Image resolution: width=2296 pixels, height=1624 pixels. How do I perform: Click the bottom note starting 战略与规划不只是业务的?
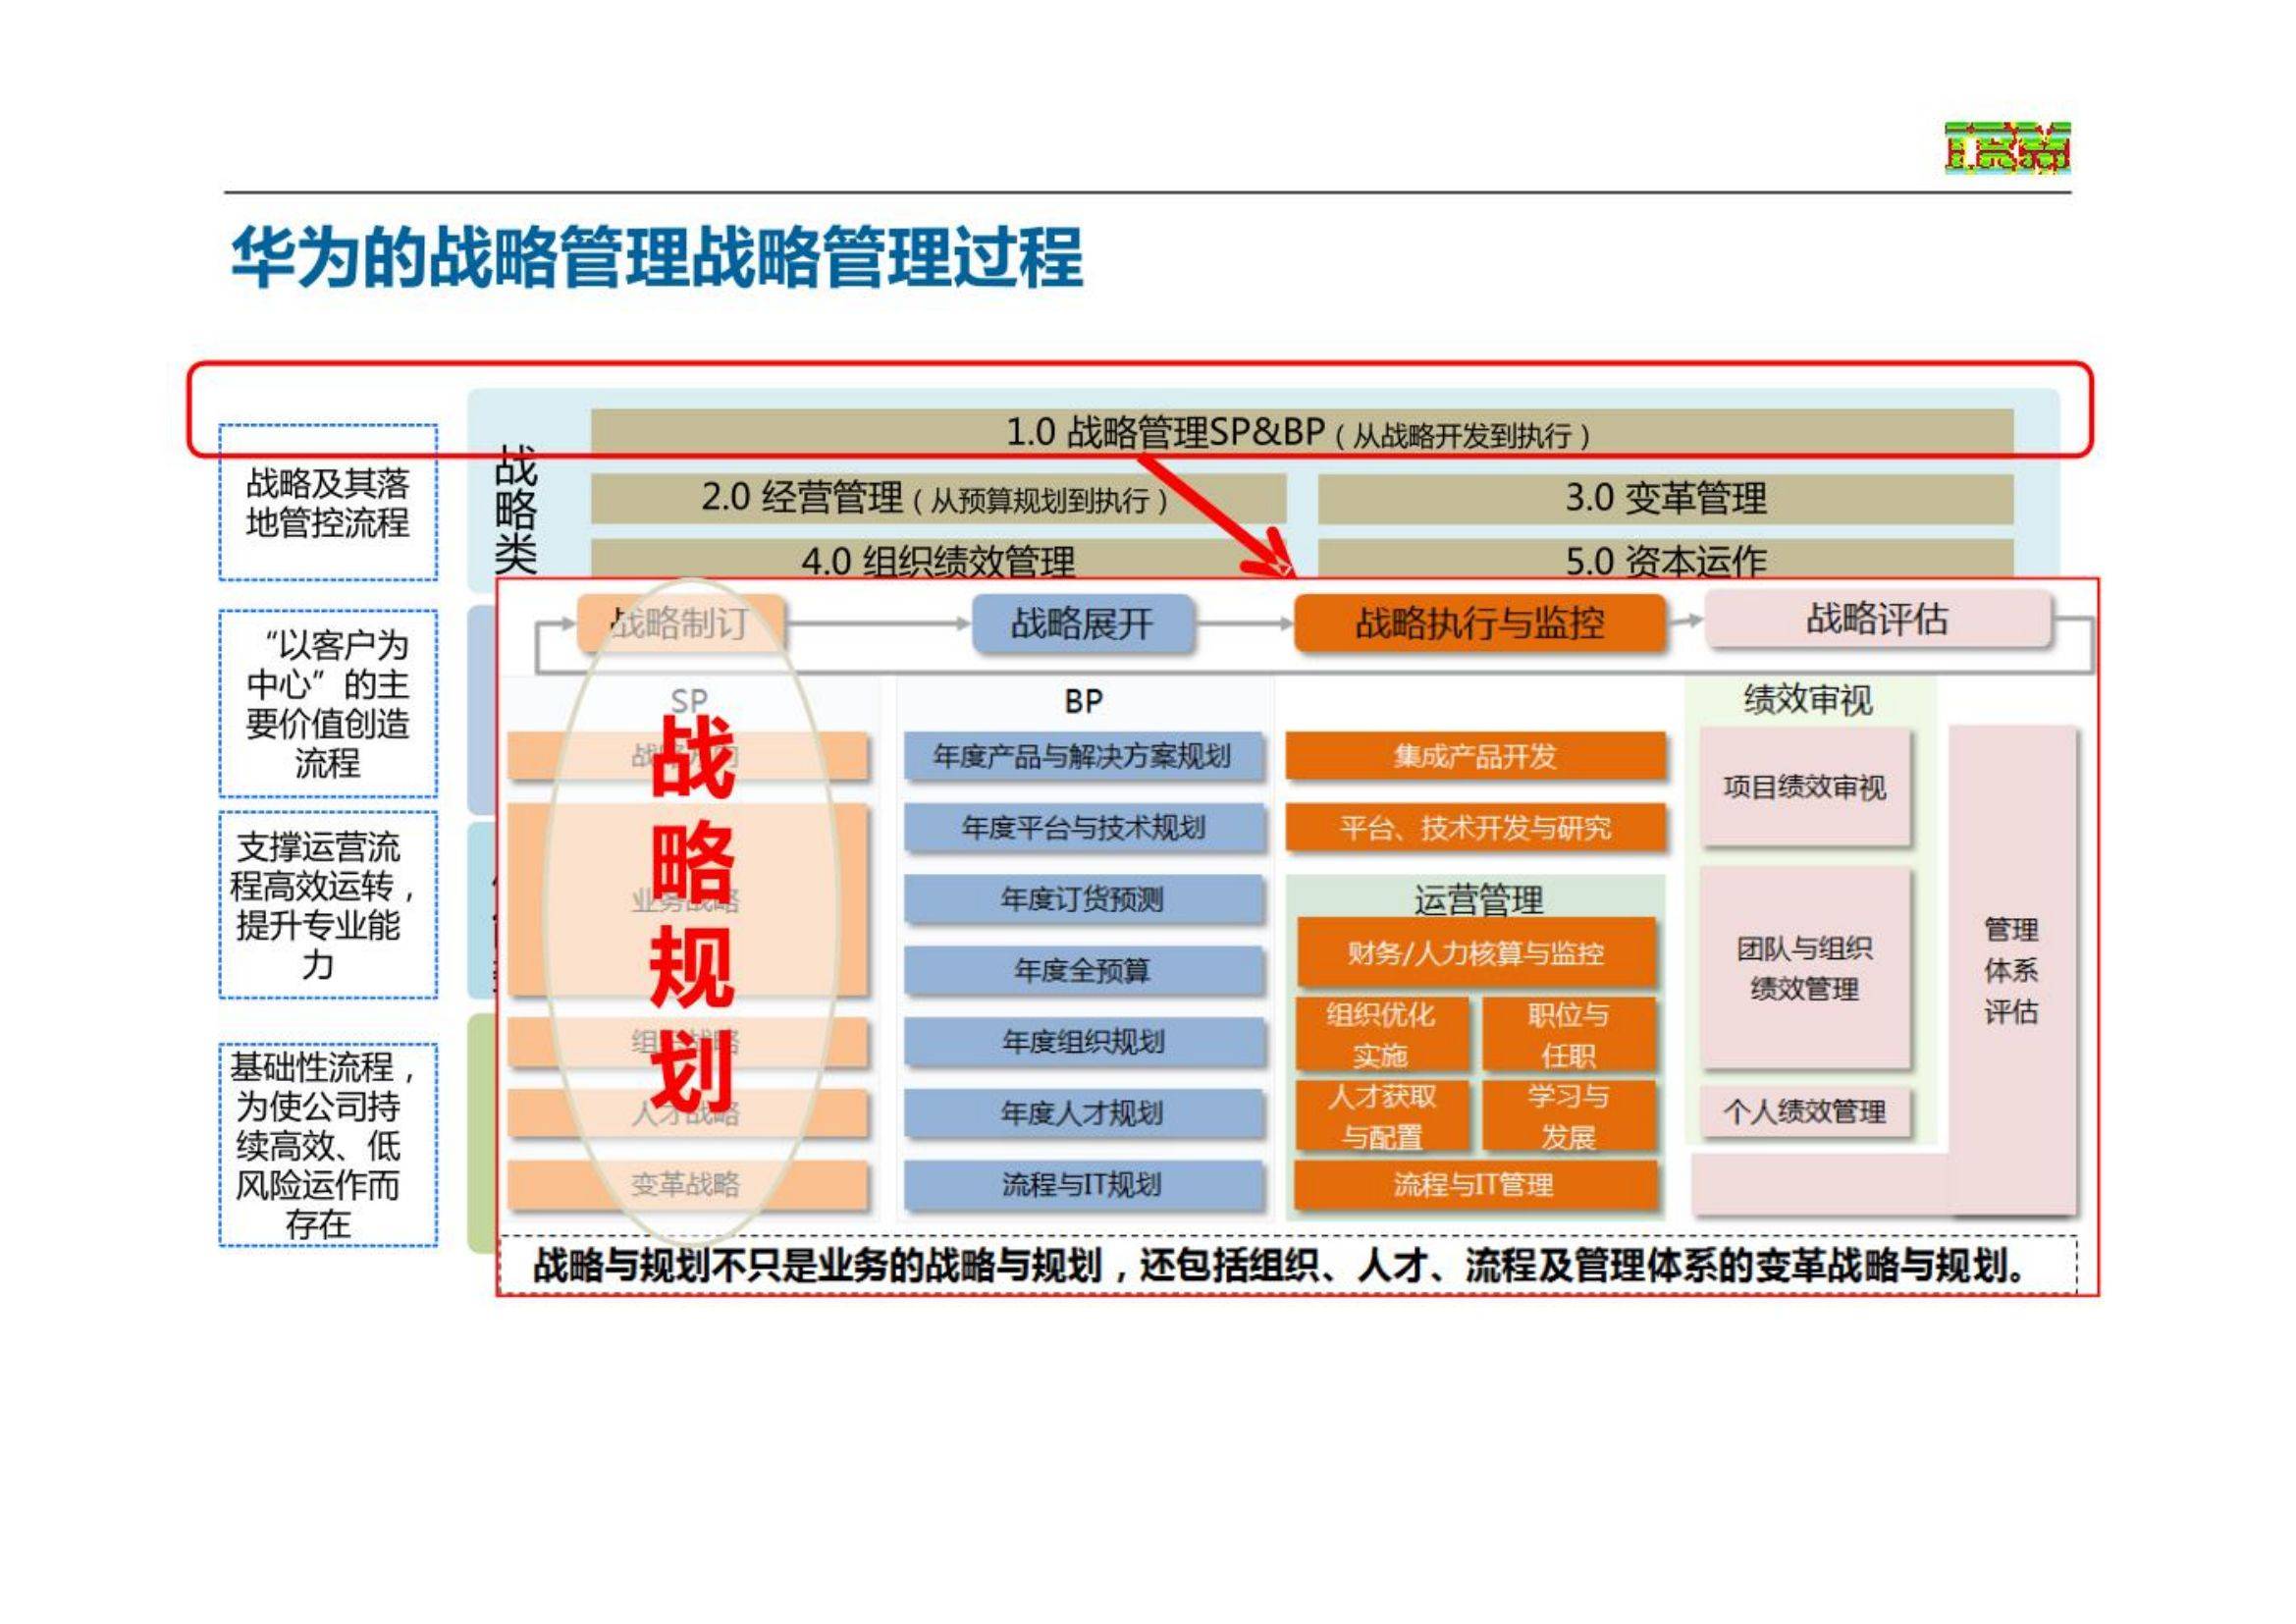1288,1266
